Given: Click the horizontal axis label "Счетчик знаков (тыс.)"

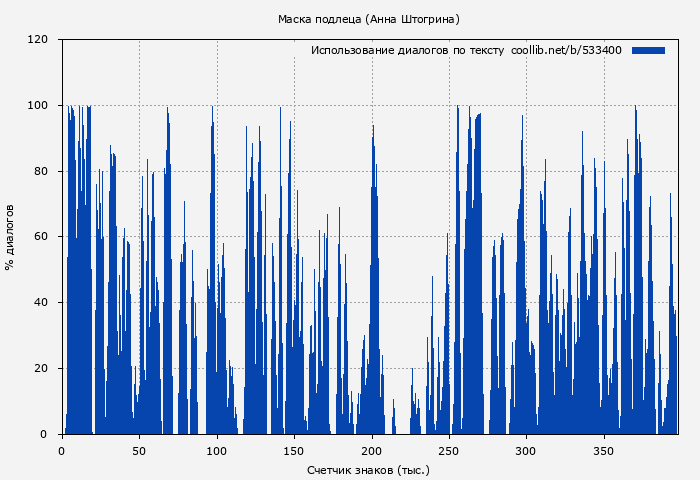Looking at the screenshot, I should [x=369, y=469].
